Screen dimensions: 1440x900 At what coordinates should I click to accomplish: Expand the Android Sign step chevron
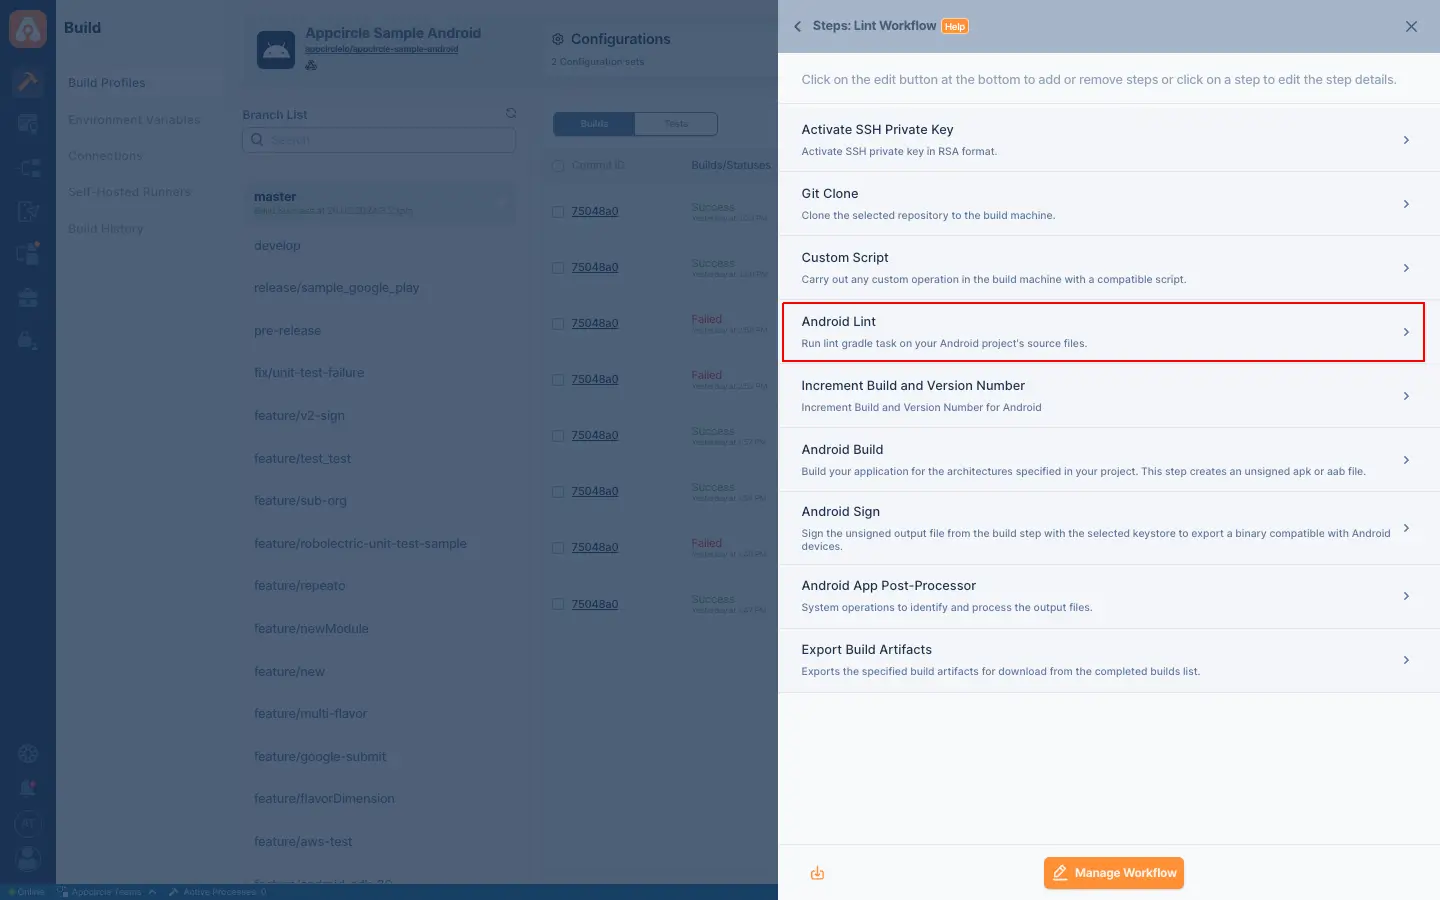click(1406, 528)
